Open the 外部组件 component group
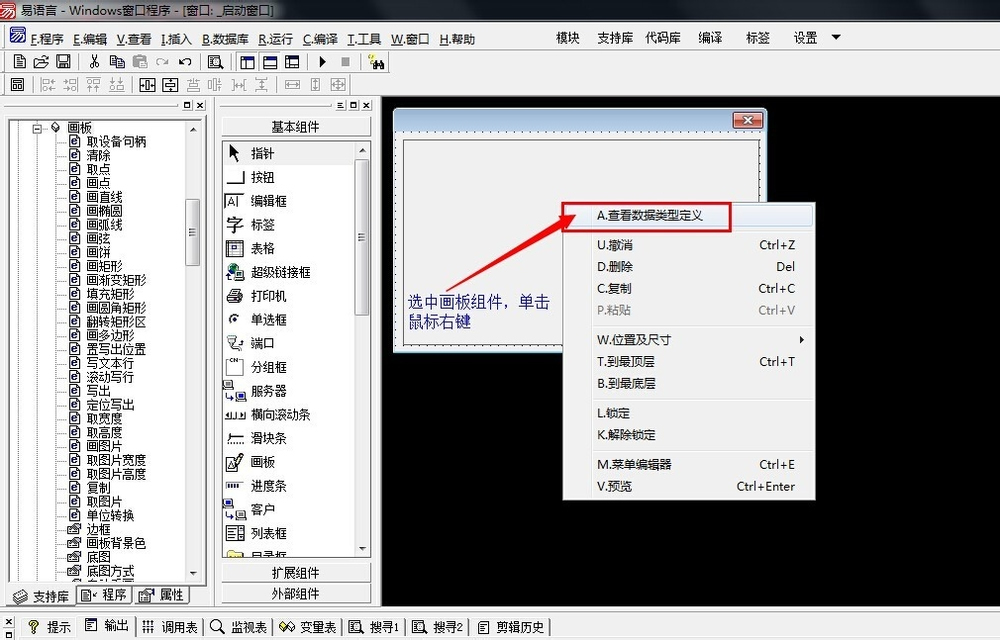This screenshot has height=640, width=1000. 295,594
